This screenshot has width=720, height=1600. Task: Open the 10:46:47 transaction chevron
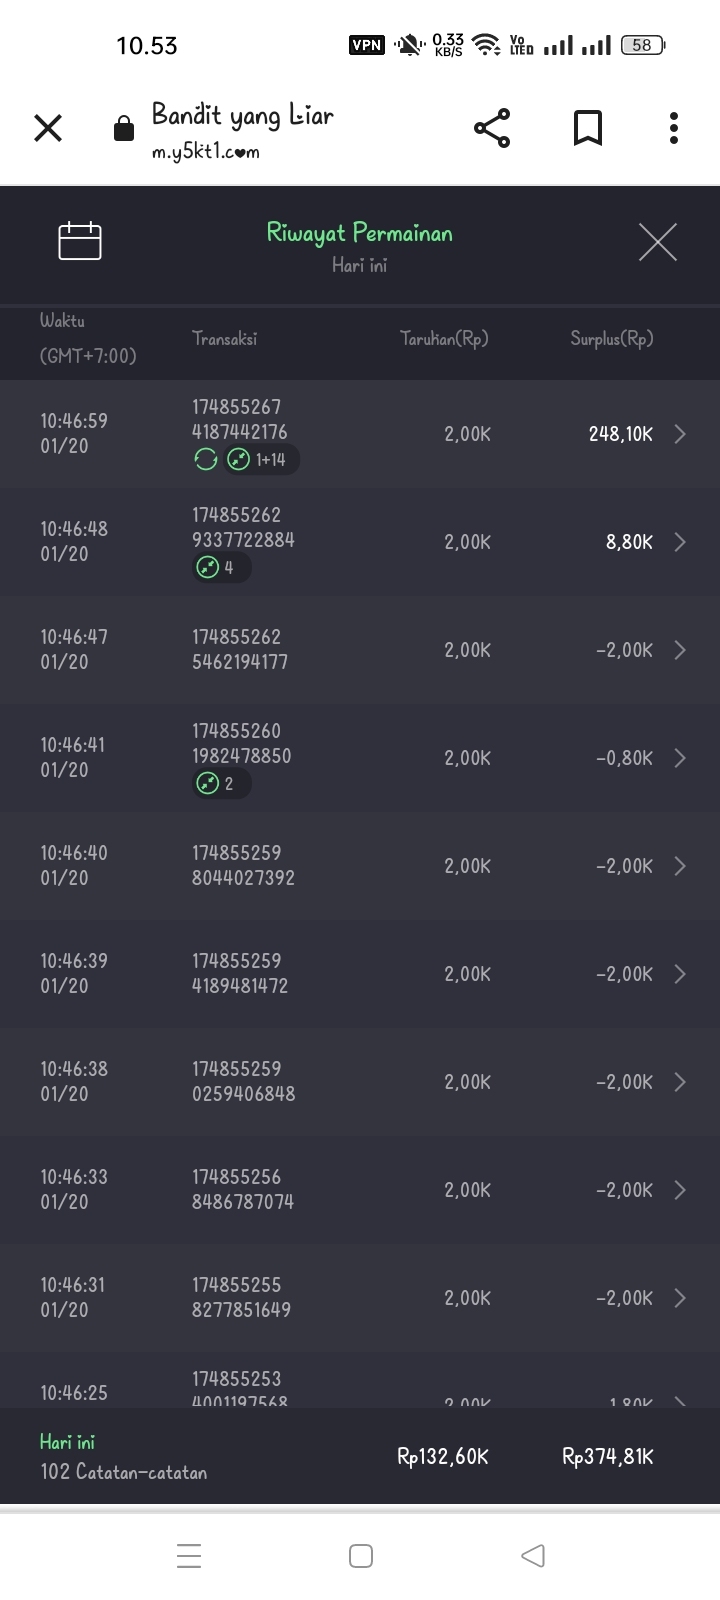click(x=680, y=650)
